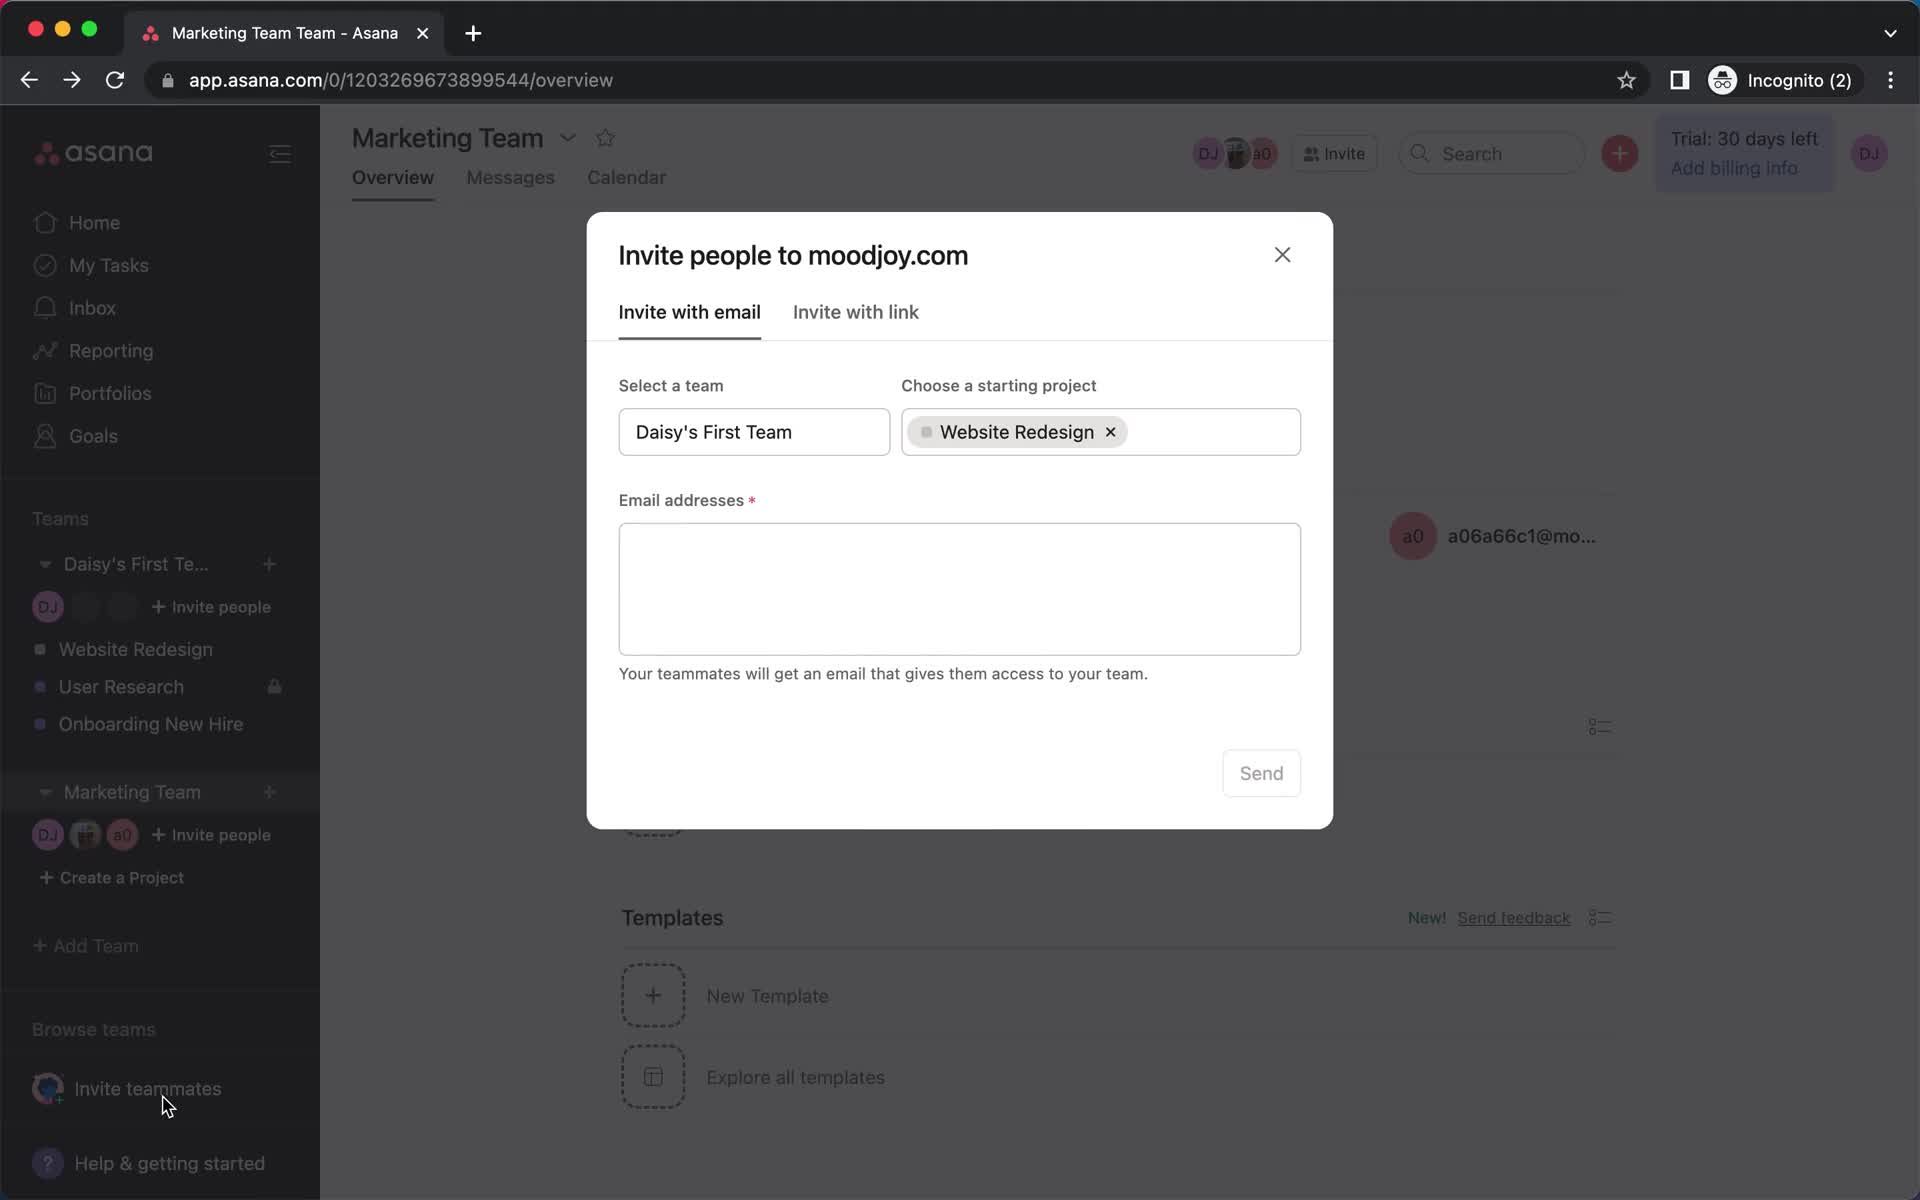
Task: Add item to Marketing Team
Action: tap(269, 792)
